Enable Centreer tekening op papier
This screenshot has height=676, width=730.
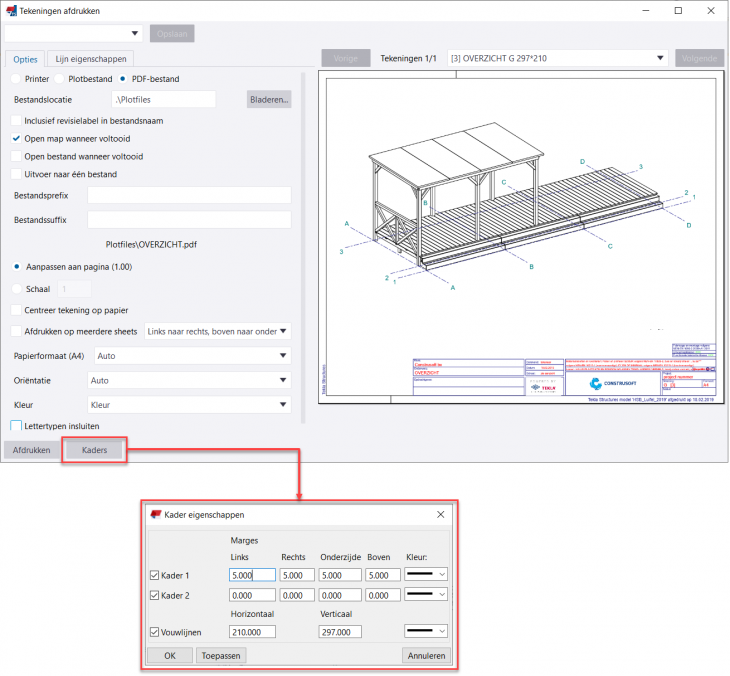click(x=16, y=310)
